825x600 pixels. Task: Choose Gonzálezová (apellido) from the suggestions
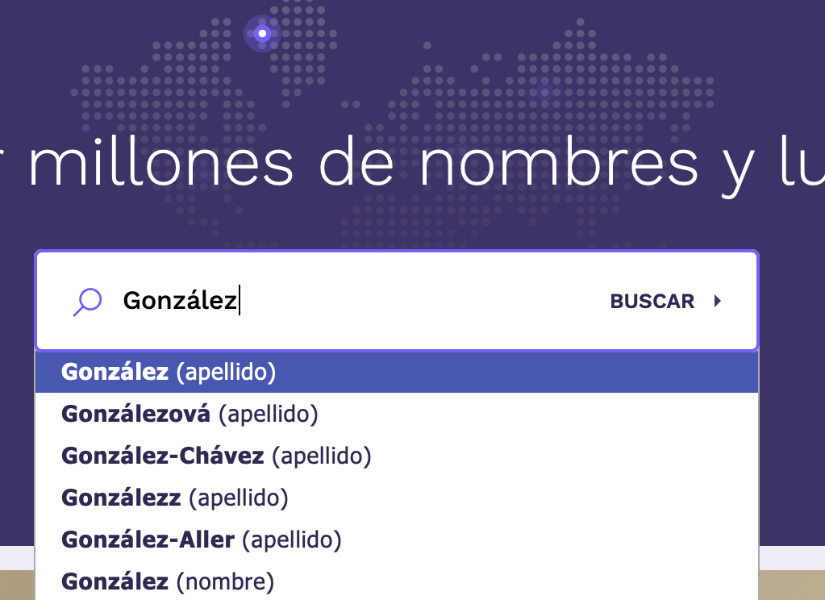pos(189,413)
